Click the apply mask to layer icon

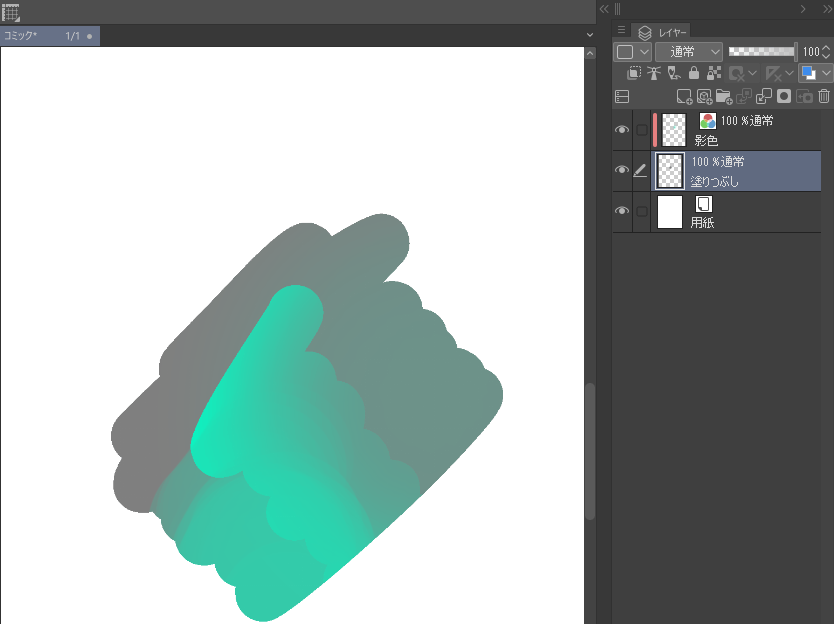(x=804, y=96)
